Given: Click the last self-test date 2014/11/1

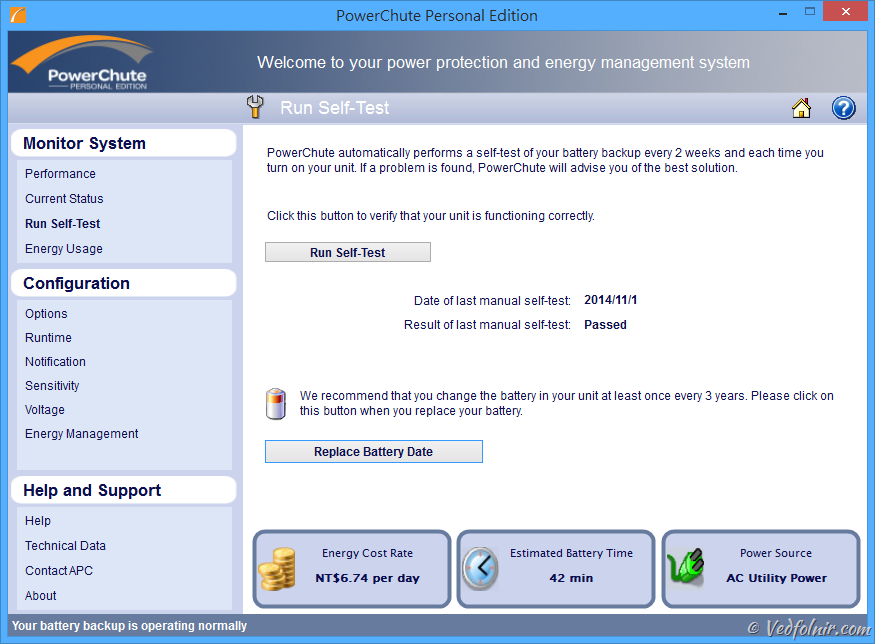Looking at the screenshot, I should (x=610, y=300).
